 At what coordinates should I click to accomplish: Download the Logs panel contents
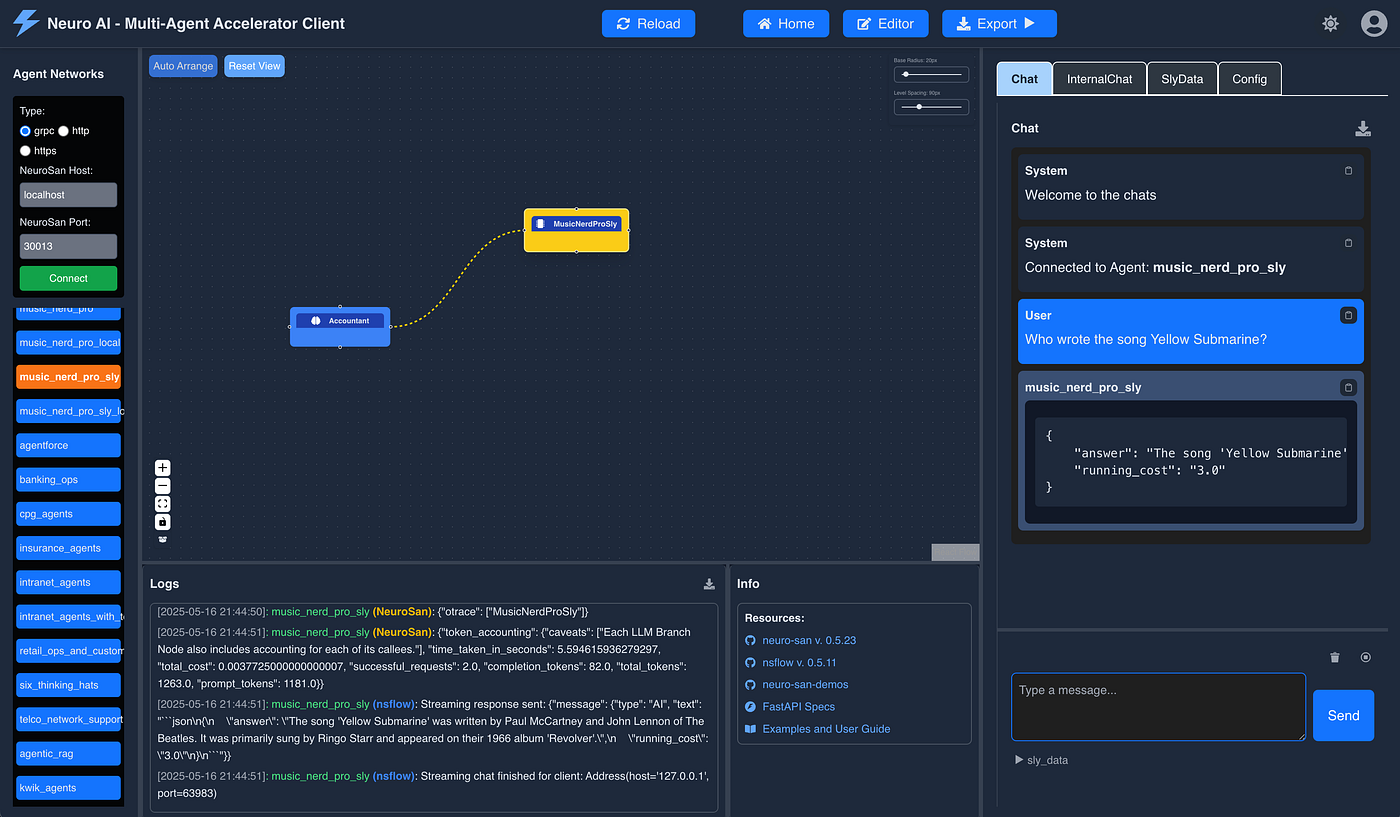point(709,584)
